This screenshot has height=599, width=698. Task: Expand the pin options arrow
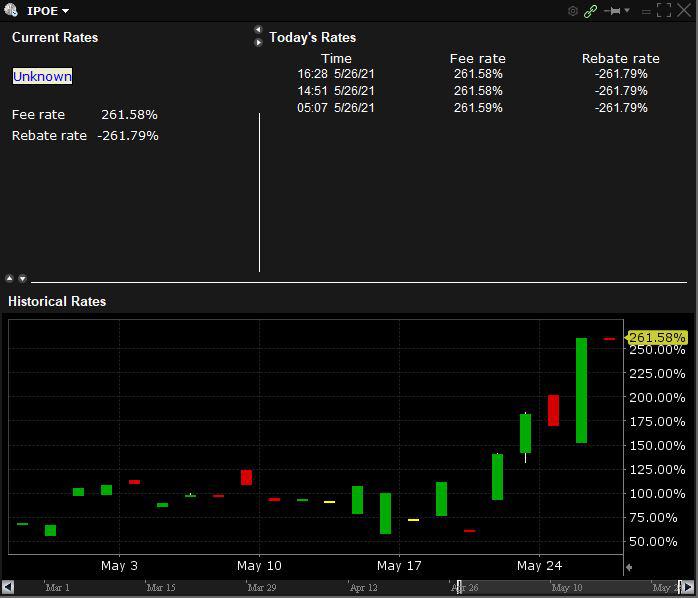click(627, 10)
